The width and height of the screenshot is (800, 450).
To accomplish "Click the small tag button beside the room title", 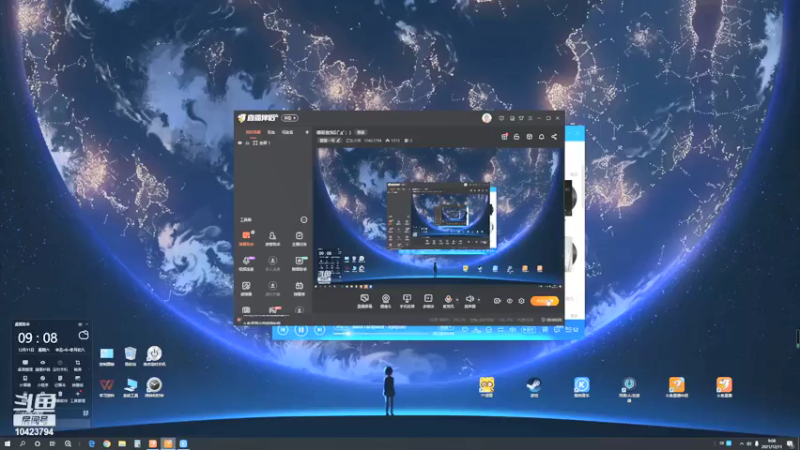I will (x=361, y=132).
